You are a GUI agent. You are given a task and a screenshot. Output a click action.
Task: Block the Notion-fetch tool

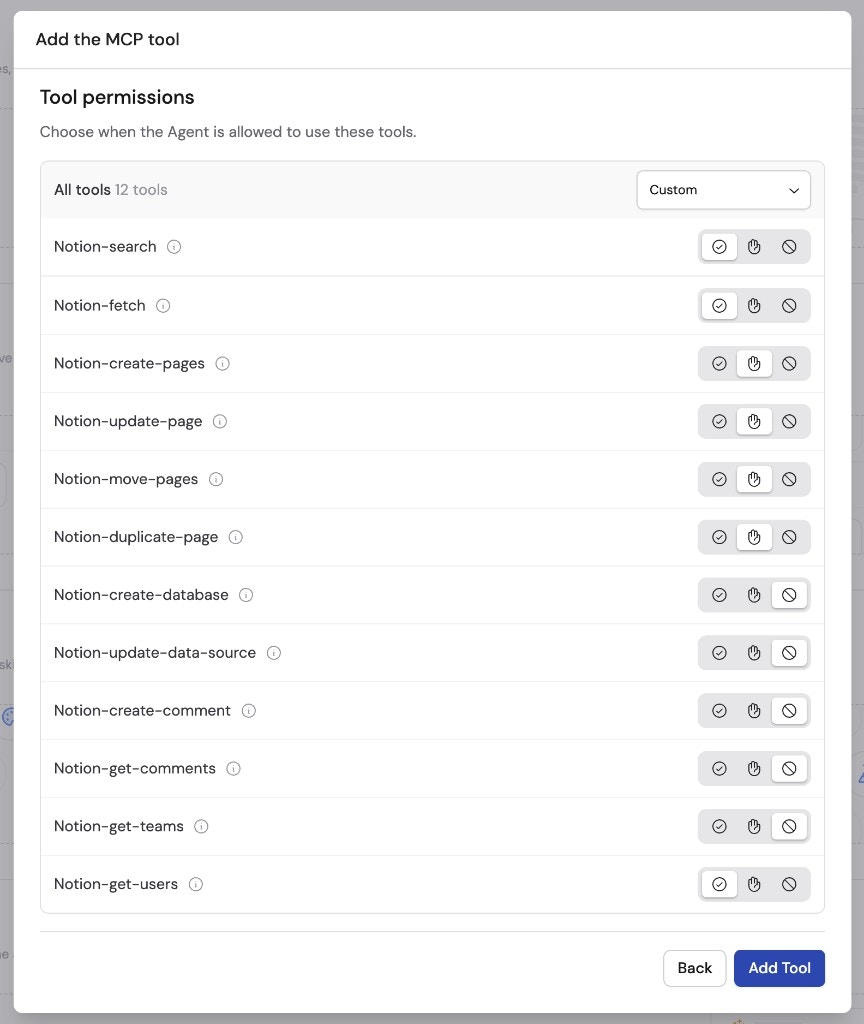[789, 305]
